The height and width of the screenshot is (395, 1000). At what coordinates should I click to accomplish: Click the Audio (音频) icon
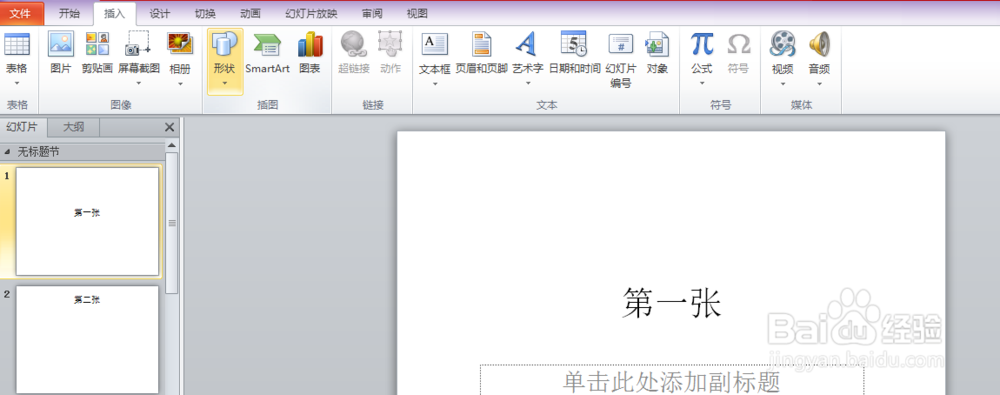(x=820, y=44)
